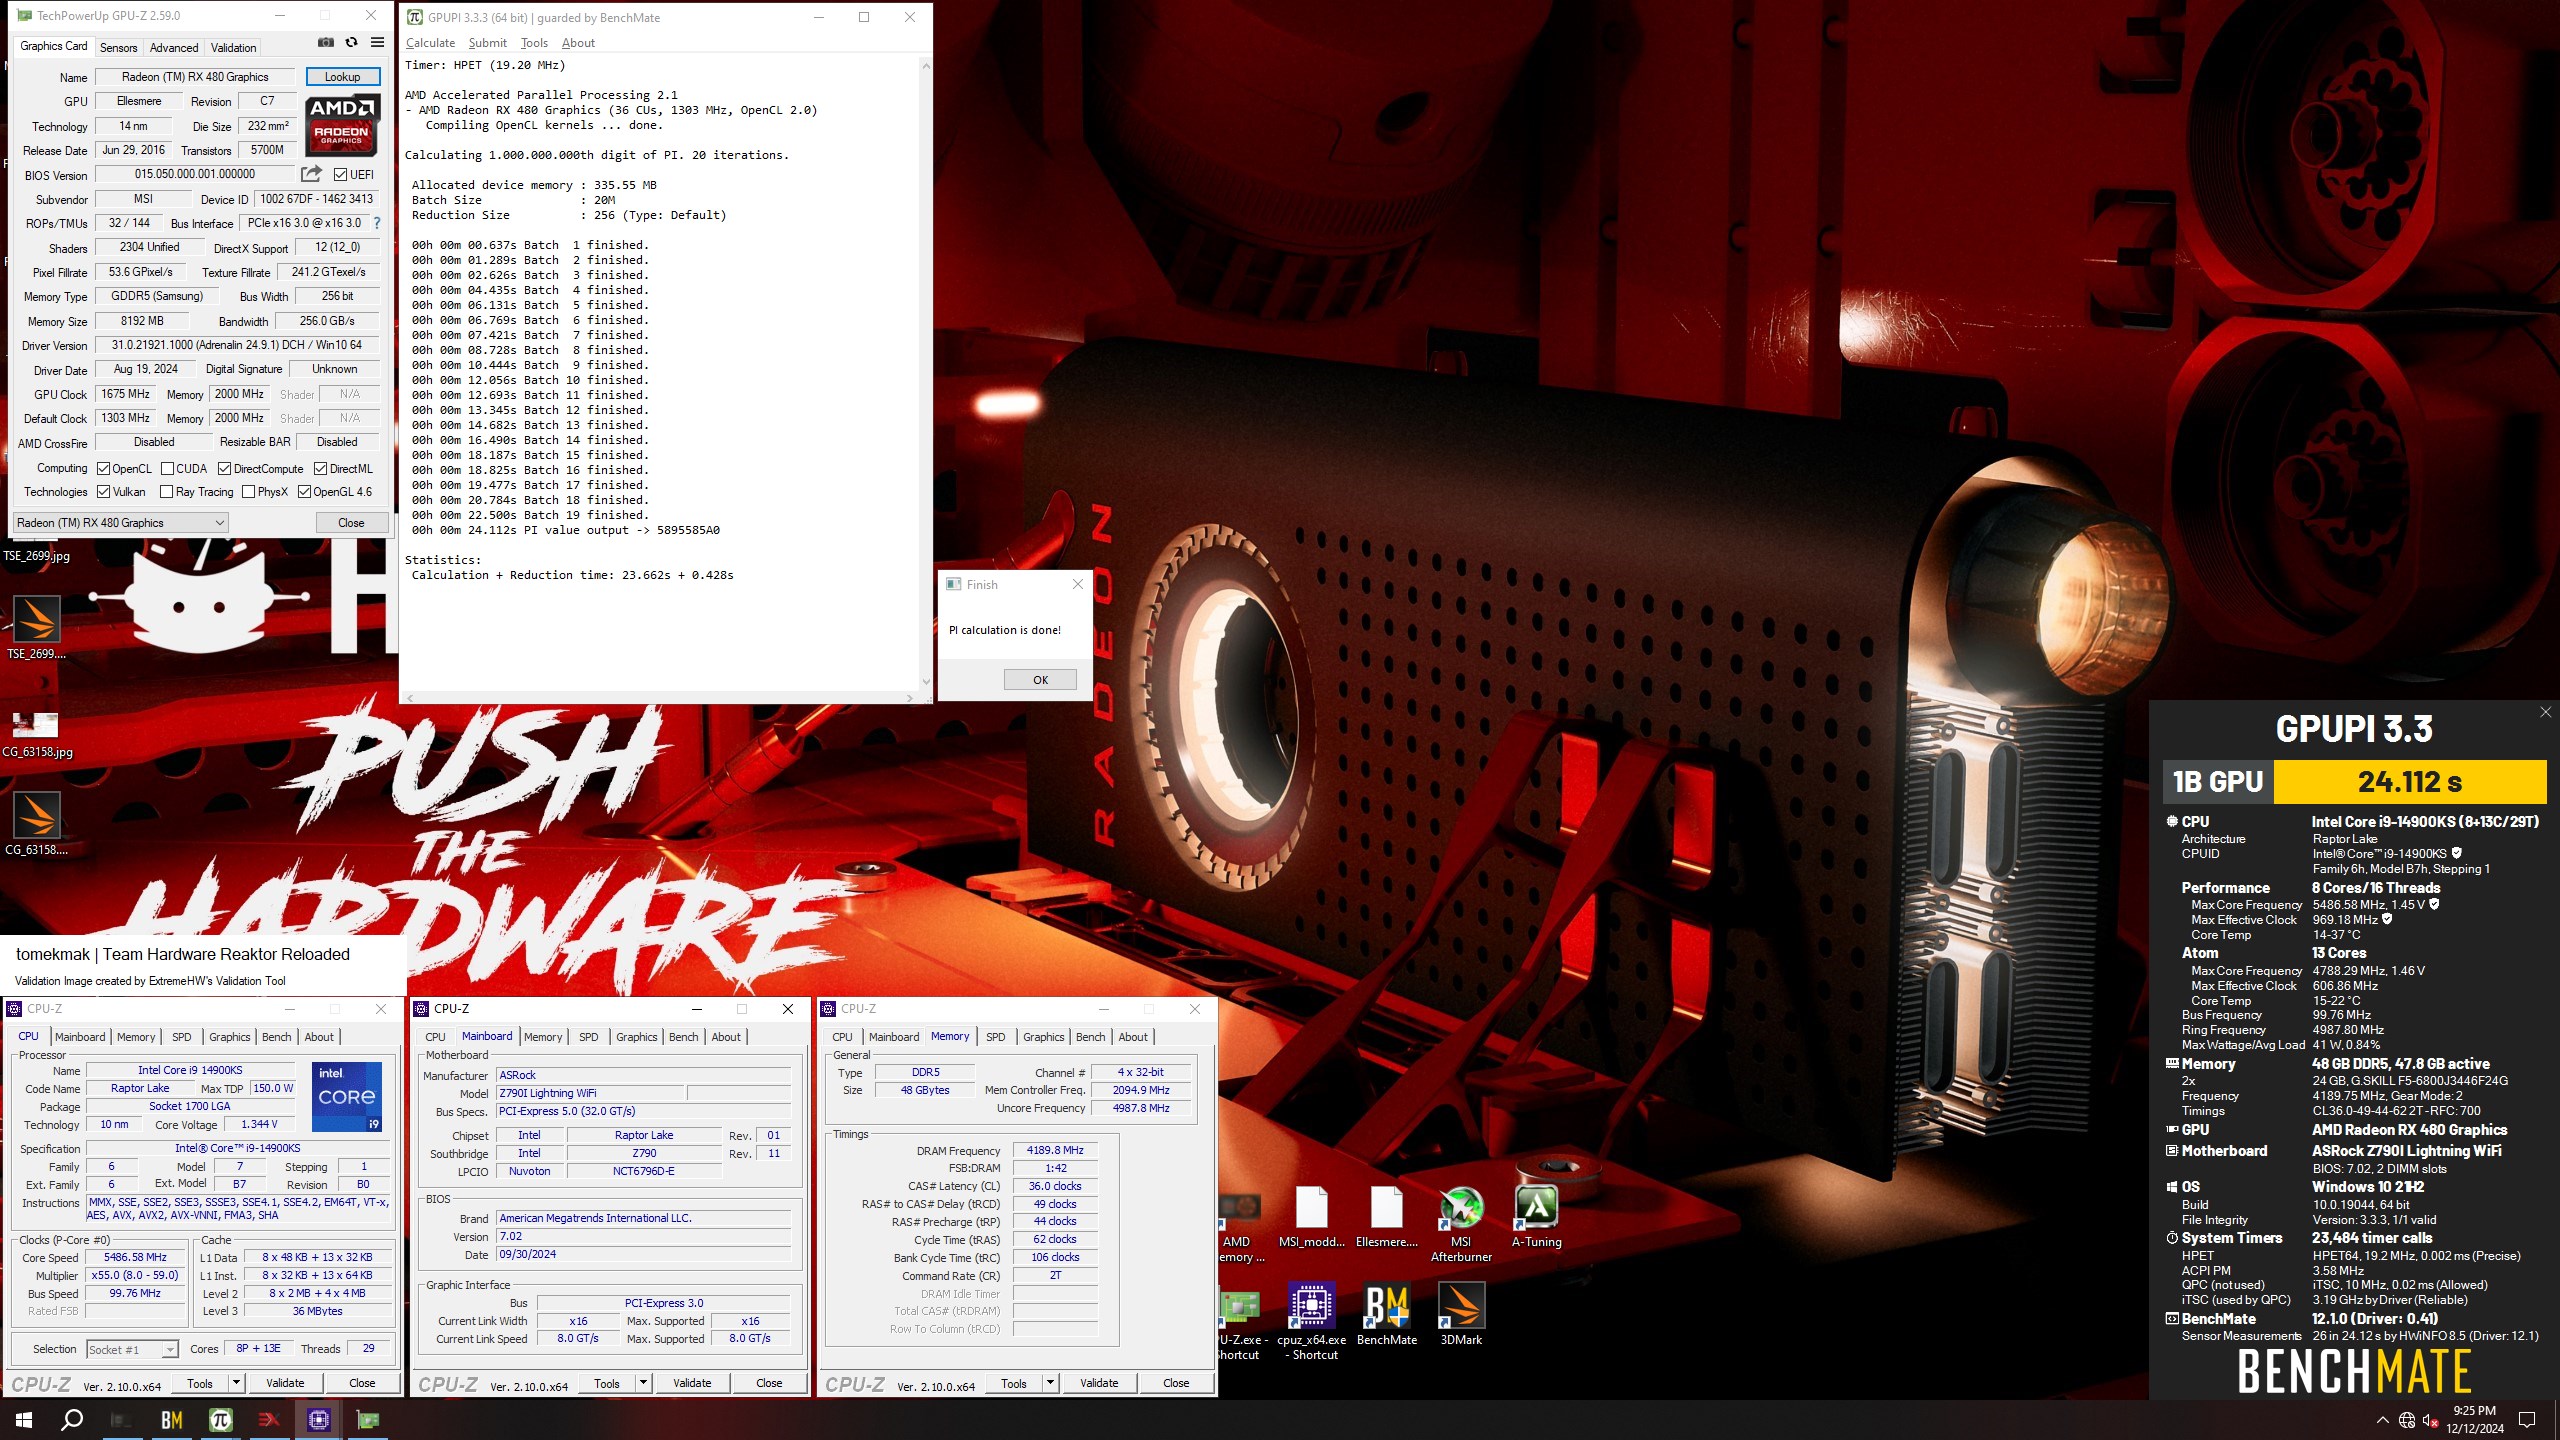This screenshot has height=1440, width=2560.
Task: Click OK in the Finish dialog
Action: coord(1040,680)
